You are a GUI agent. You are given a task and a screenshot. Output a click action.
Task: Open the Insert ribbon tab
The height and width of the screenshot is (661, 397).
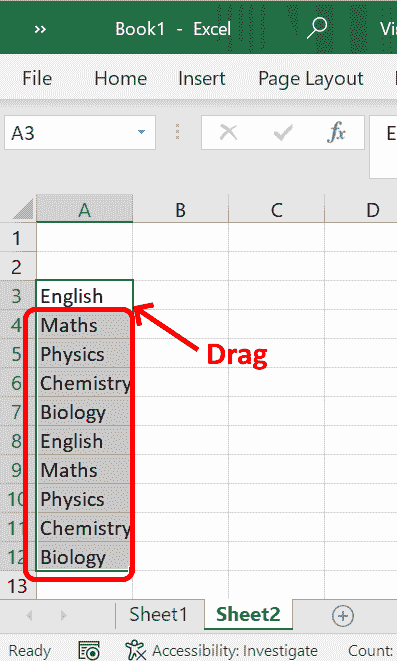[x=201, y=78]
